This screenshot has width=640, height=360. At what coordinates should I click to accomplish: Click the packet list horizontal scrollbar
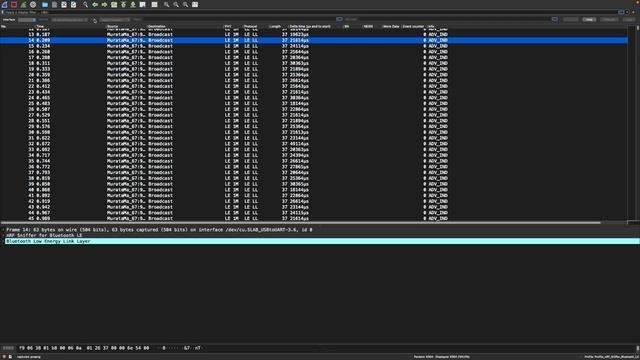point(301,223)
